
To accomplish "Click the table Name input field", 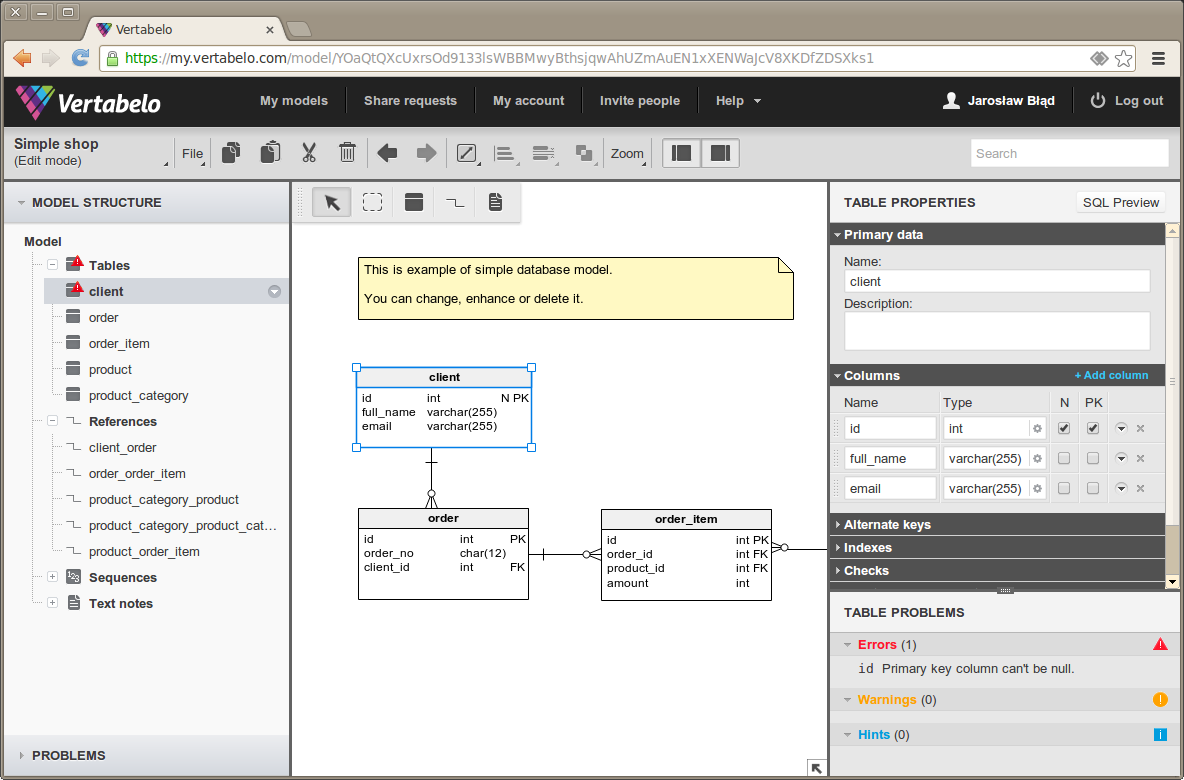I will click(996, 281).
